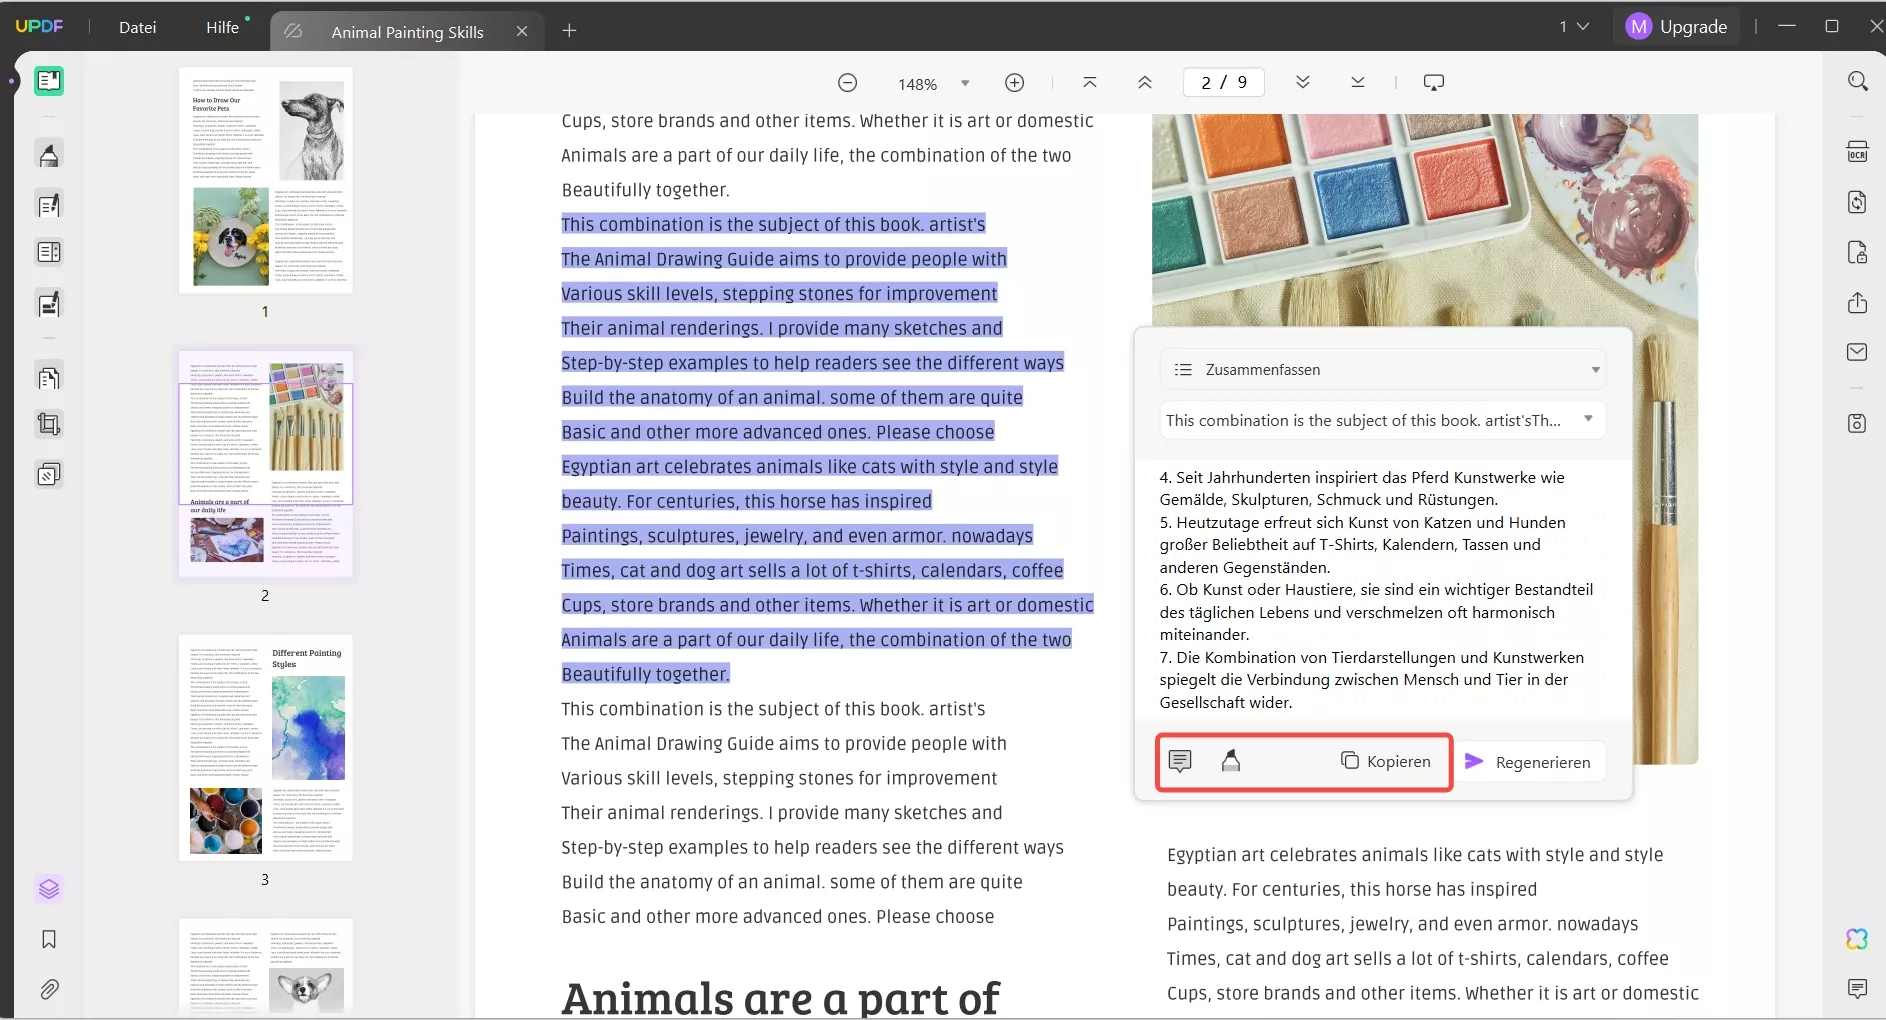Click the paint palette image
The height and width of the screenshot is (1020, 1886).
pos(1424,220)
